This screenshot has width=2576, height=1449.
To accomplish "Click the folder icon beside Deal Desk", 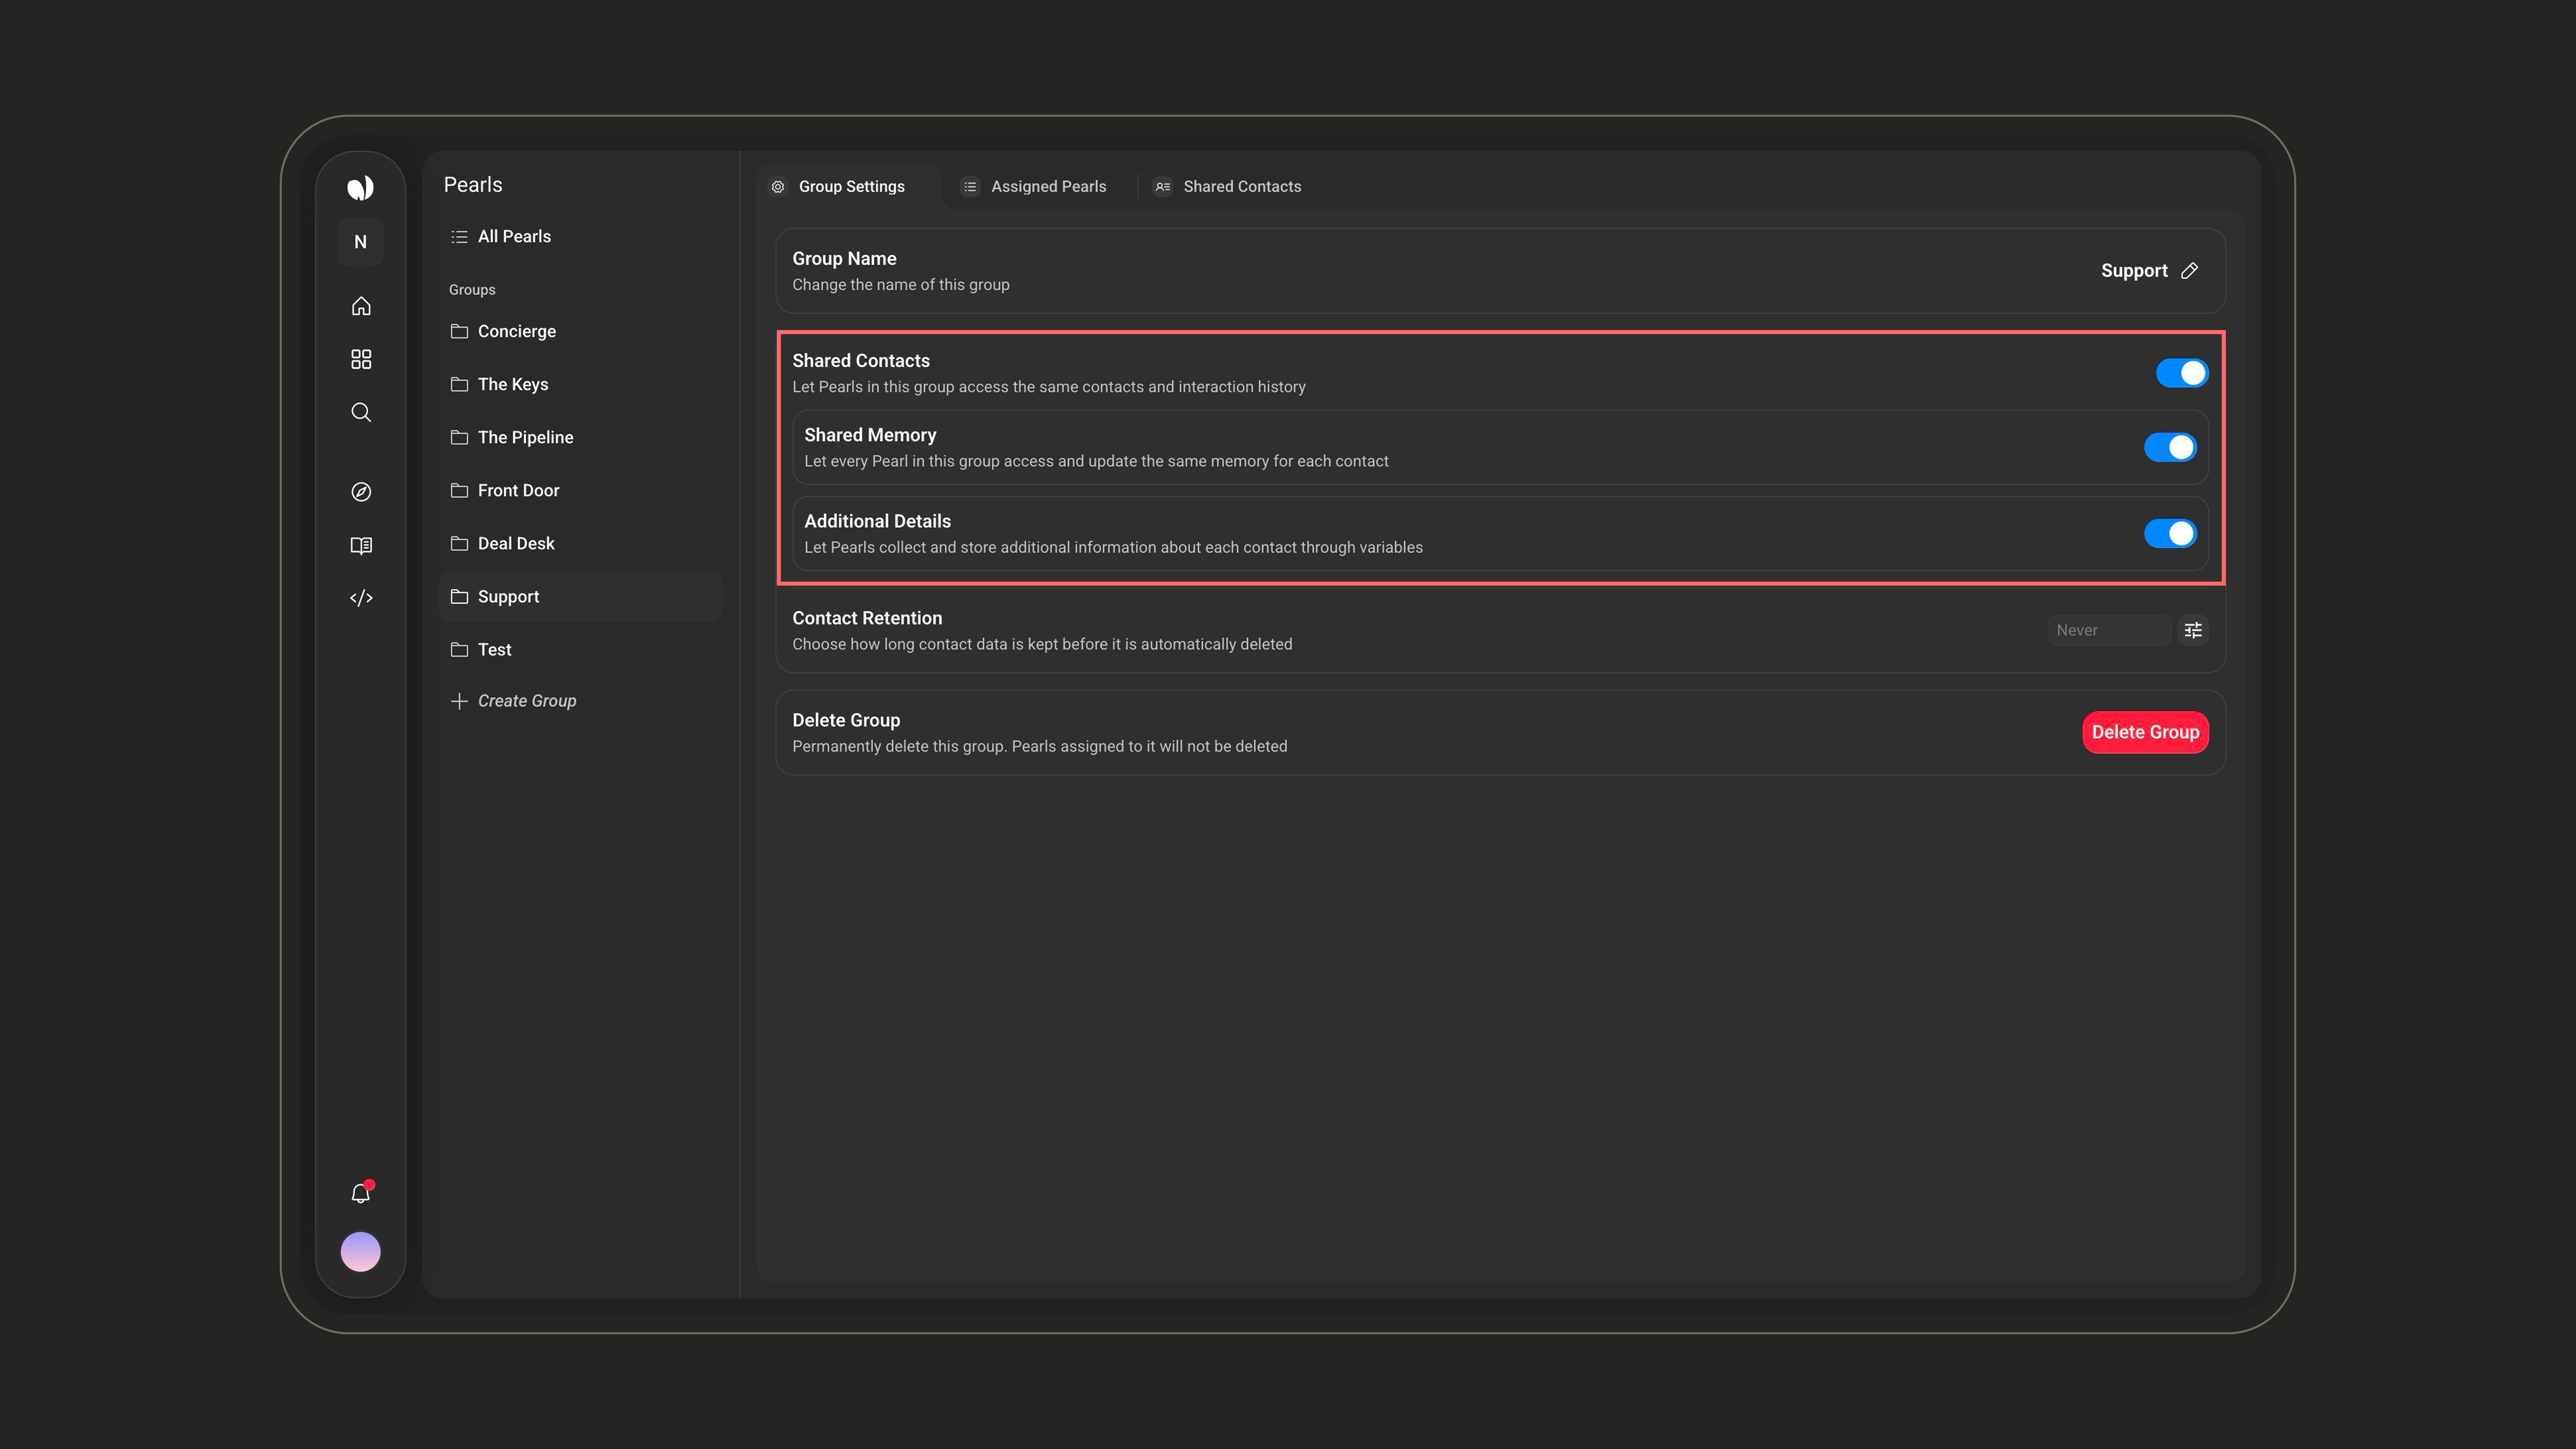I will point(459,543).
